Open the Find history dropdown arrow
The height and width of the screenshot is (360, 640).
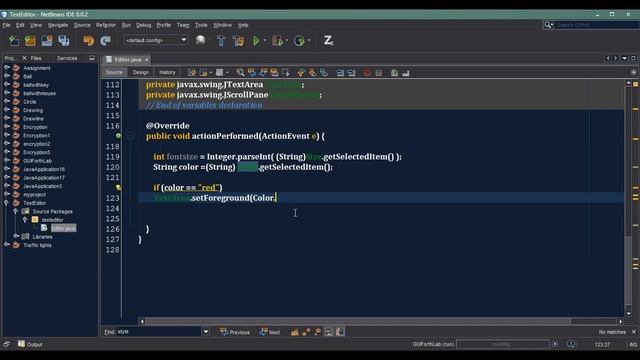(x=206, y=332)
